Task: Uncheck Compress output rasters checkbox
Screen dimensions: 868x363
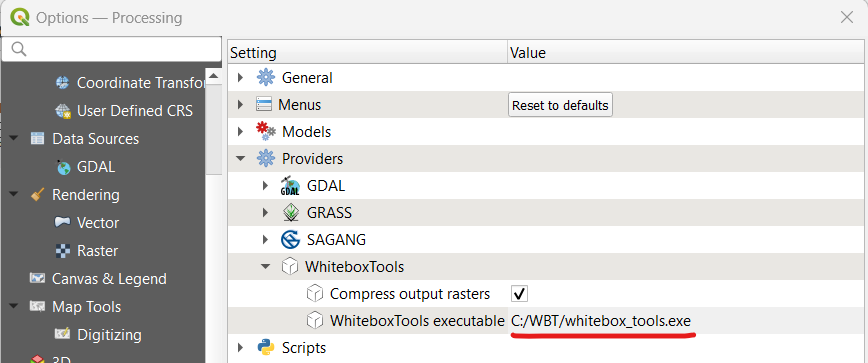Action: (519, 294)
